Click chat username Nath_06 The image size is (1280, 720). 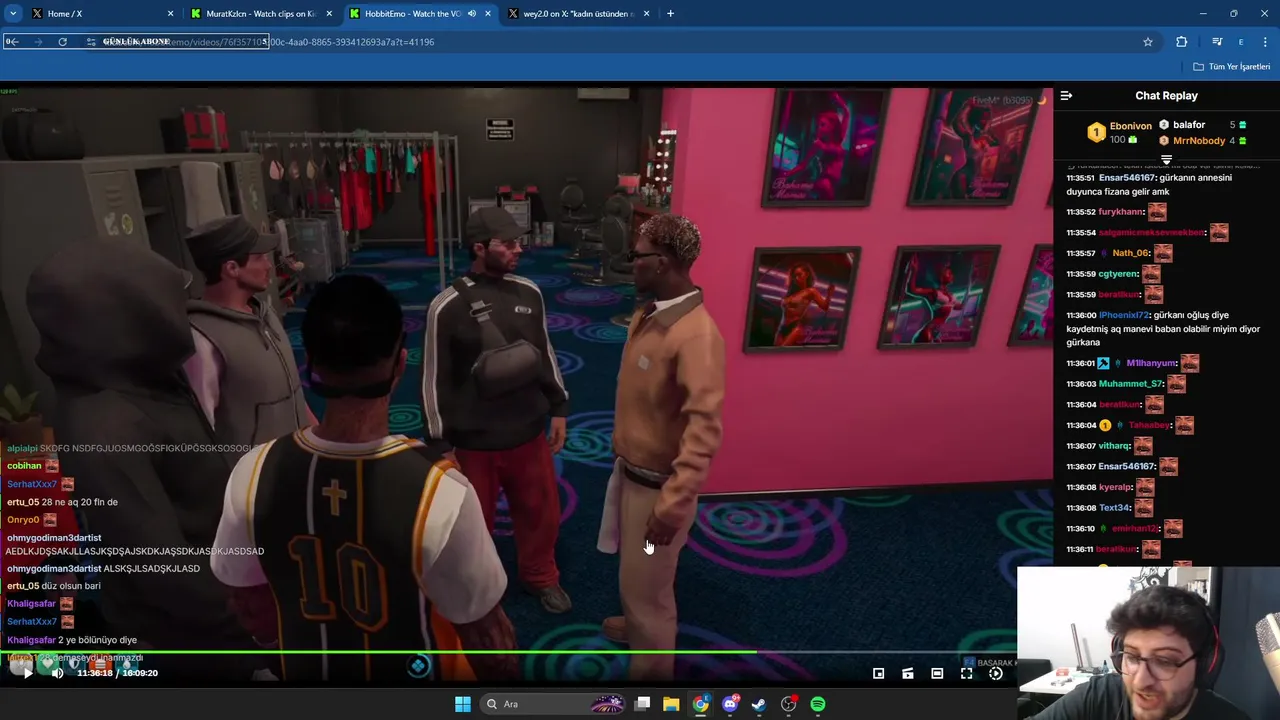click(1132, 253)
